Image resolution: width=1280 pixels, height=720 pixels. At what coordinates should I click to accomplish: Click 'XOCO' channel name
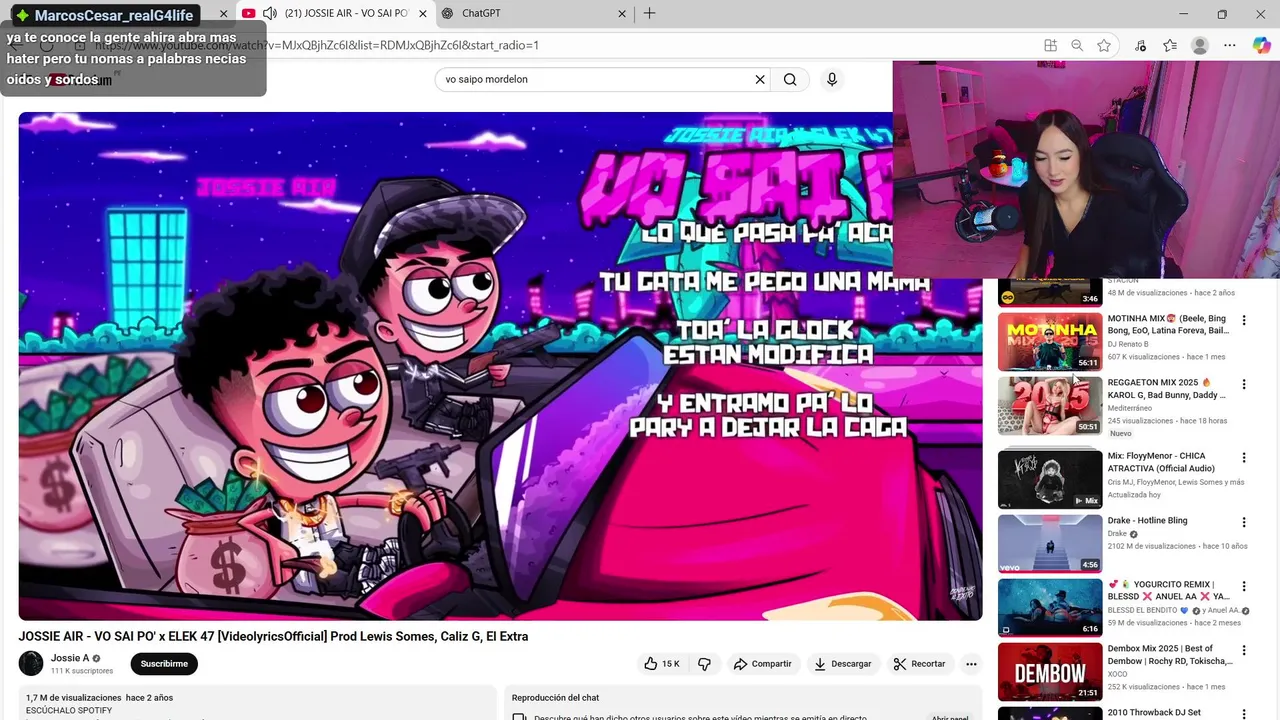(1117, 674)
